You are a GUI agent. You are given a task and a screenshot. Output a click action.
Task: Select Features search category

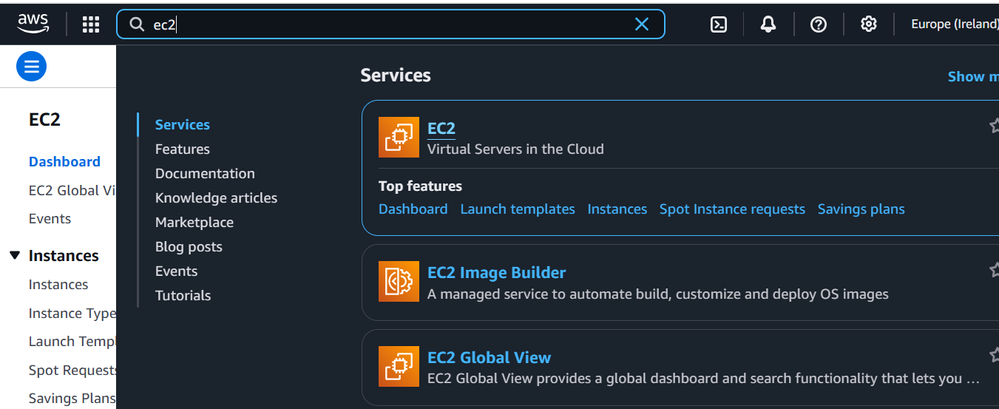182,149
